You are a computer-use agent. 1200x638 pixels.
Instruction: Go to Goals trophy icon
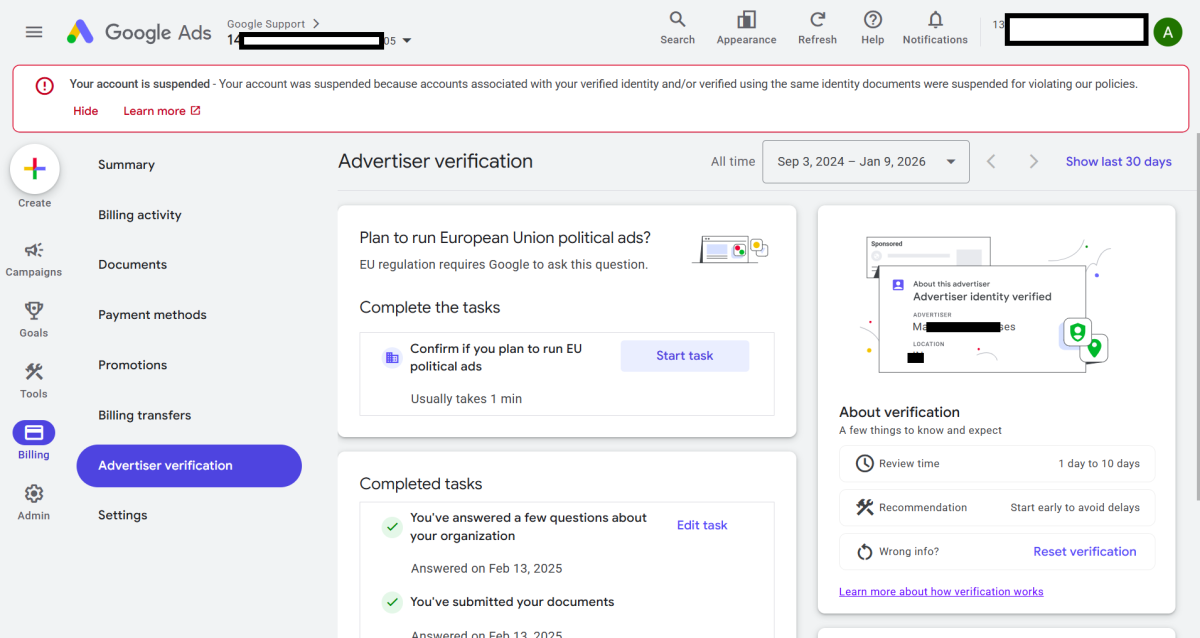(34, 312)
